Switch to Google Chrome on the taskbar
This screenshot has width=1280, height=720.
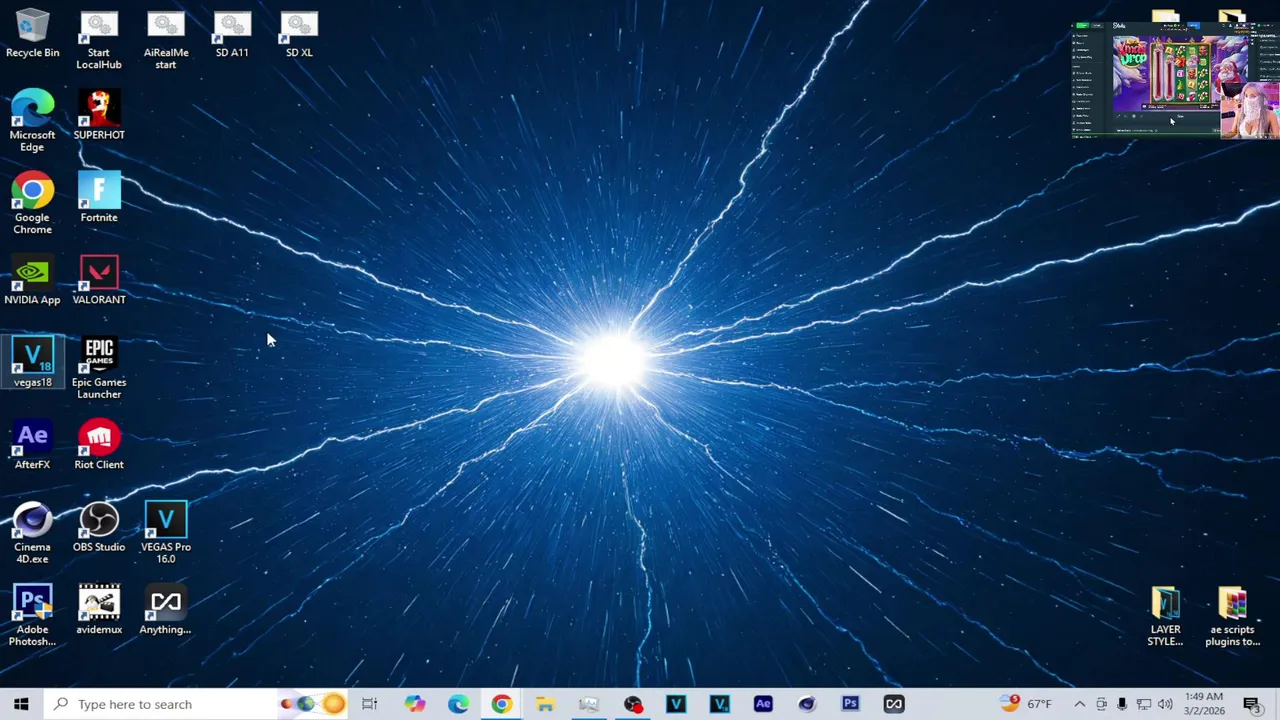point(501,704)
